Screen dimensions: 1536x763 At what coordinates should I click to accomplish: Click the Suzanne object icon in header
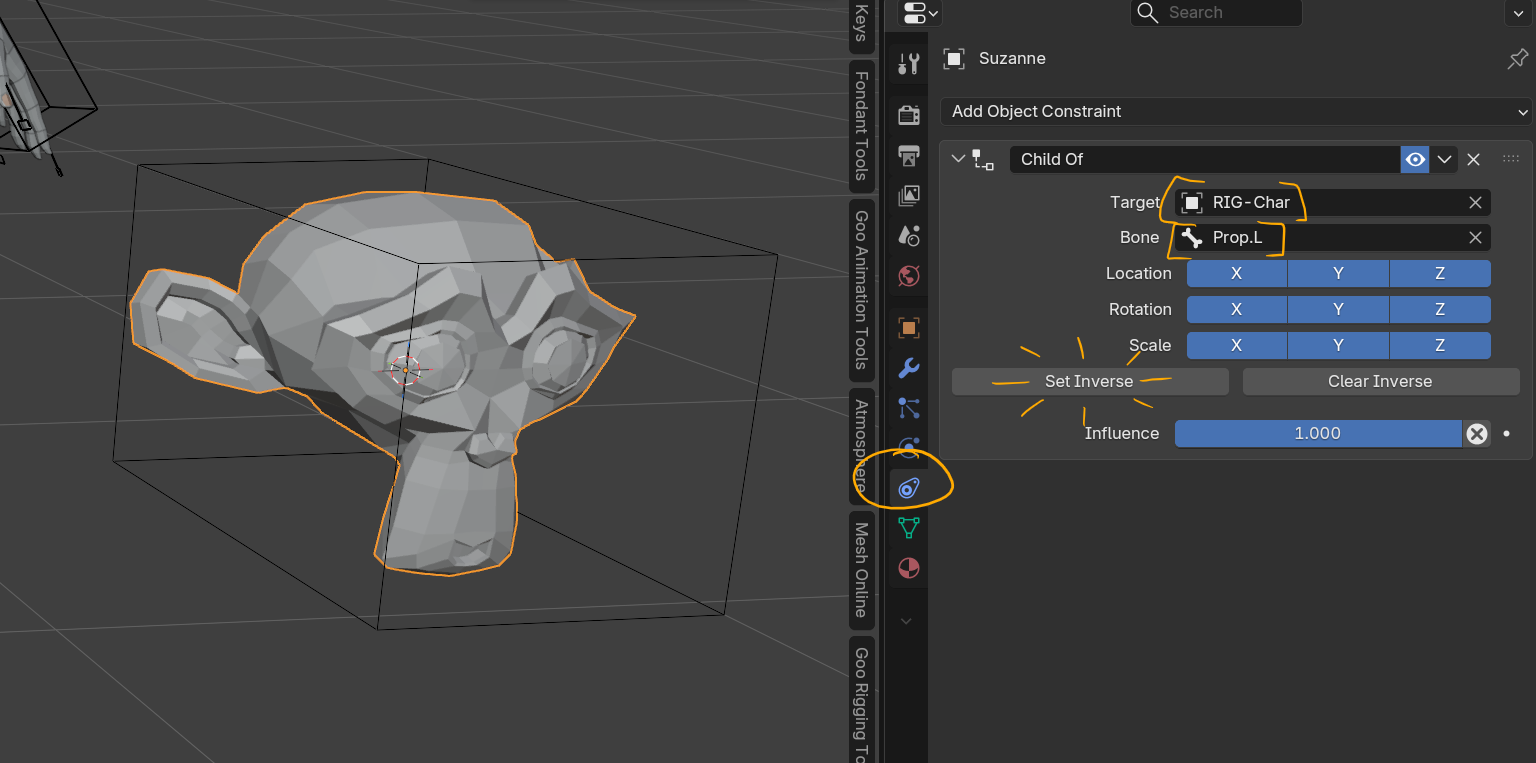pos(954,59)
